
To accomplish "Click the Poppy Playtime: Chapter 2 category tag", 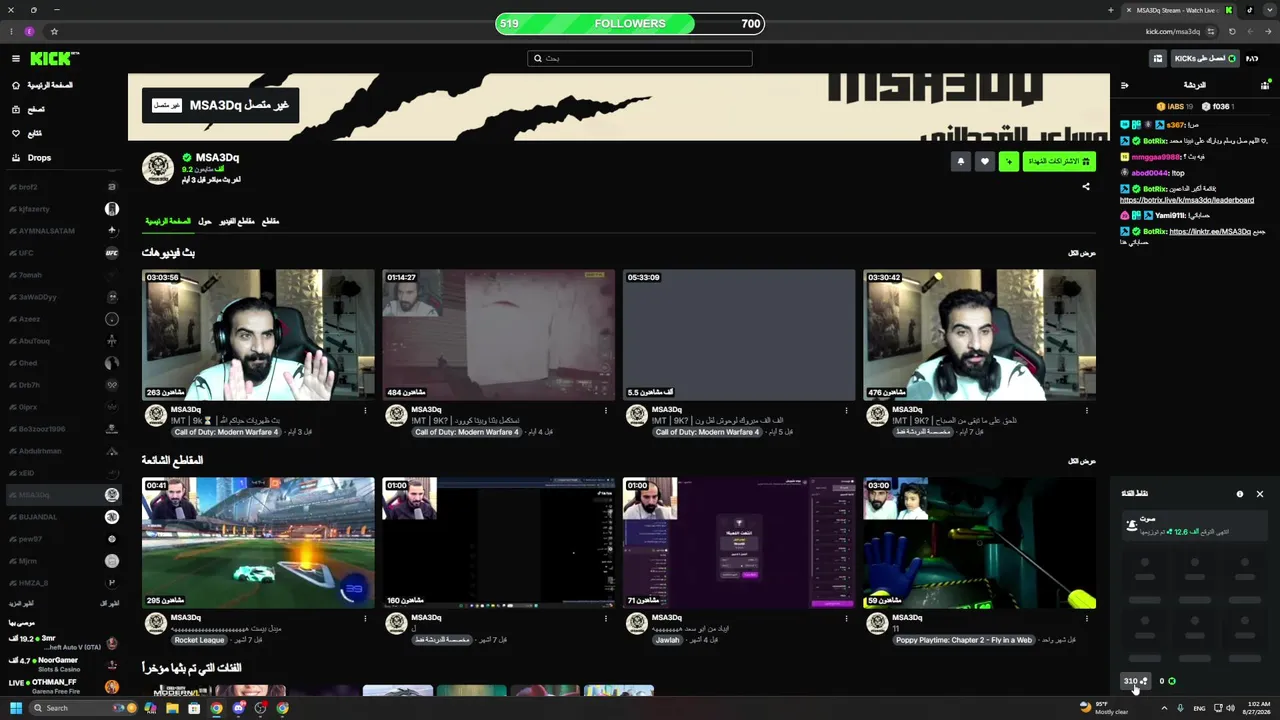I will tap(965, 640).
